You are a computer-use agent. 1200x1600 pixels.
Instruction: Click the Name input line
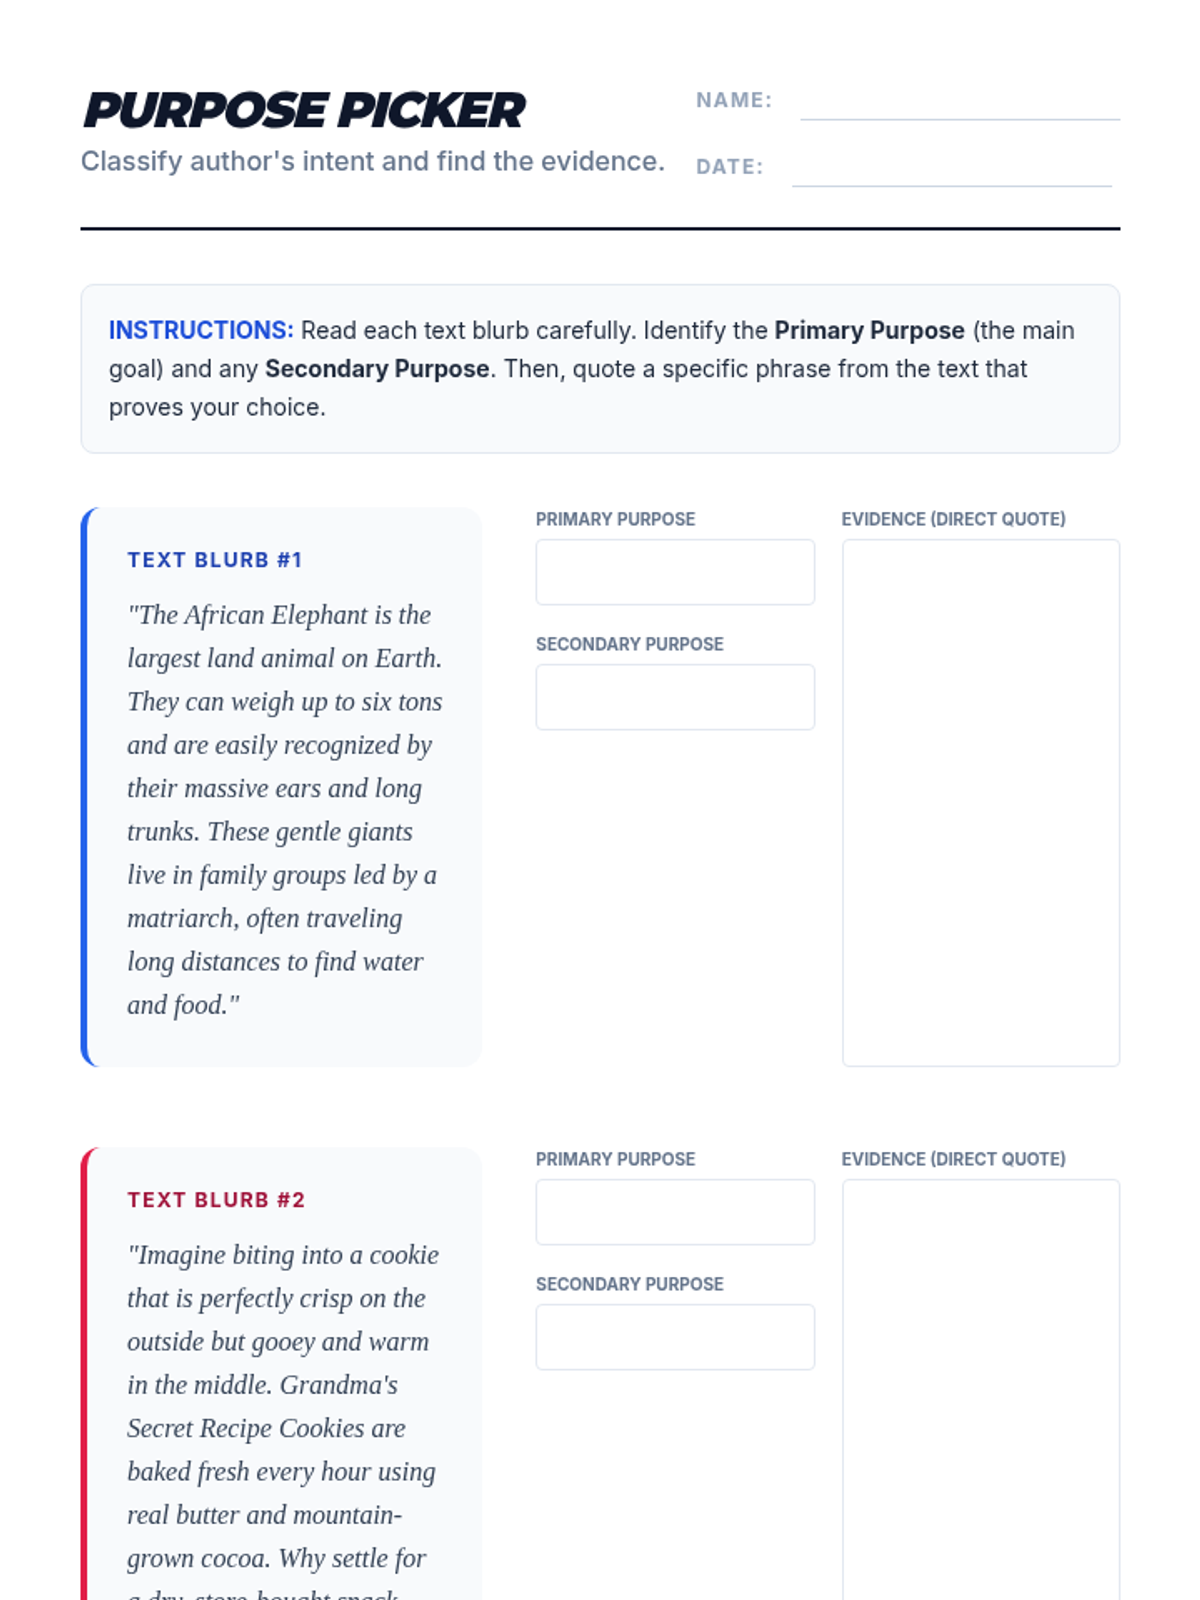[960, 102]
